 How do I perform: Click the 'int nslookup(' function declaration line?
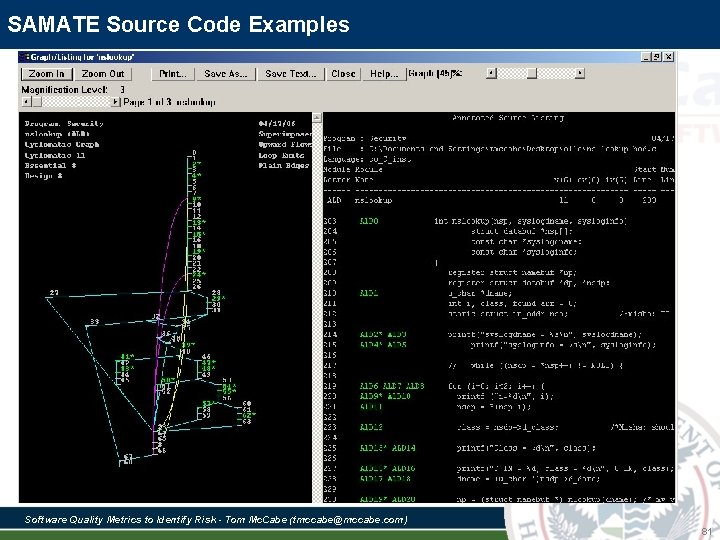tap(530, 221)
